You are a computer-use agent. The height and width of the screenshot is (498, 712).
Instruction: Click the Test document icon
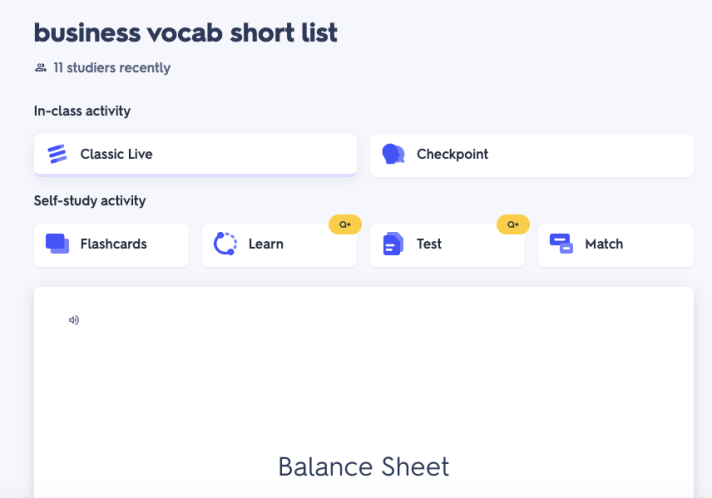393,244
